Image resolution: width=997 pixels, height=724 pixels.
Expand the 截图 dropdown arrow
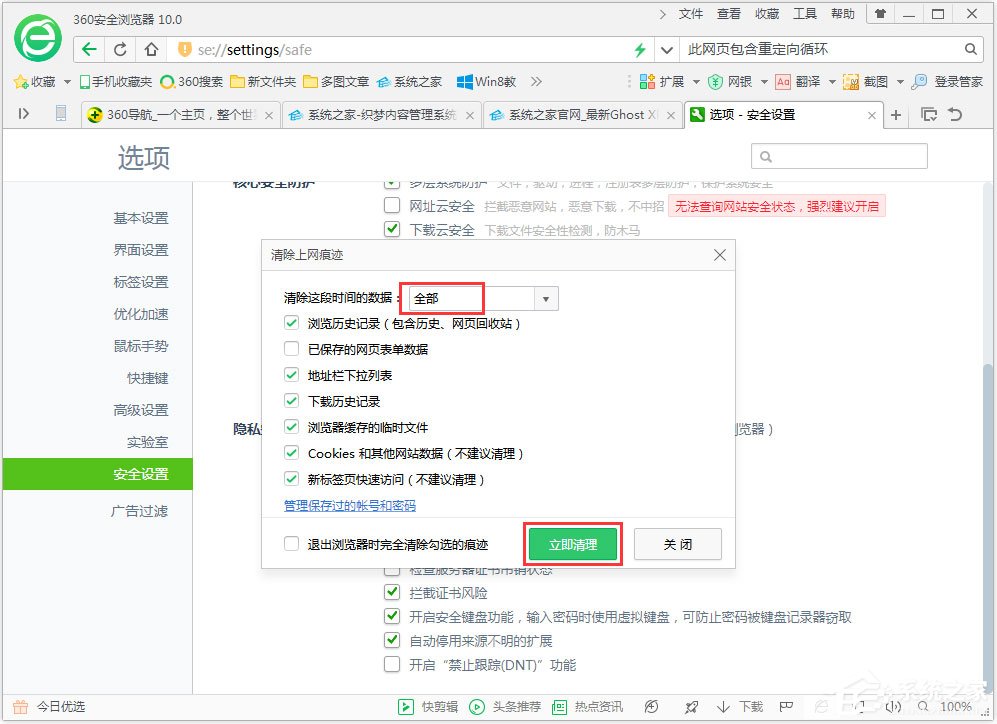898,81
